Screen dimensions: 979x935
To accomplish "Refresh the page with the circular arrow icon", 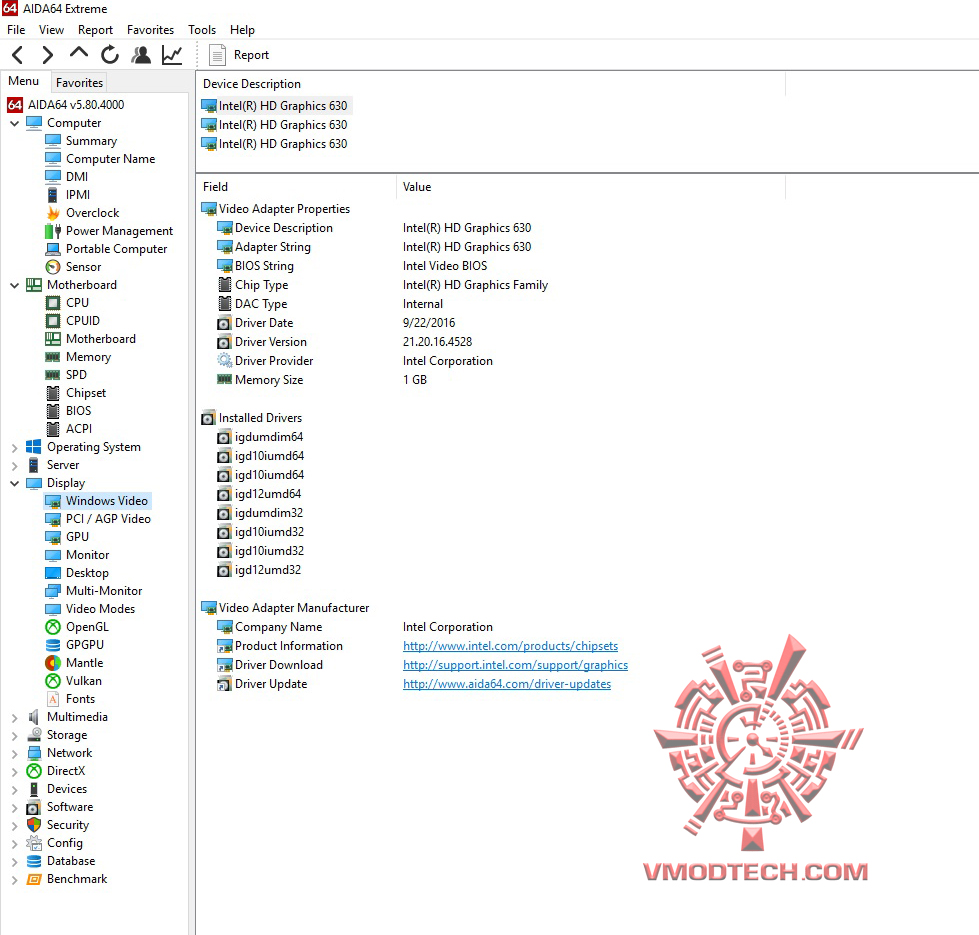I will coord(110,55).
